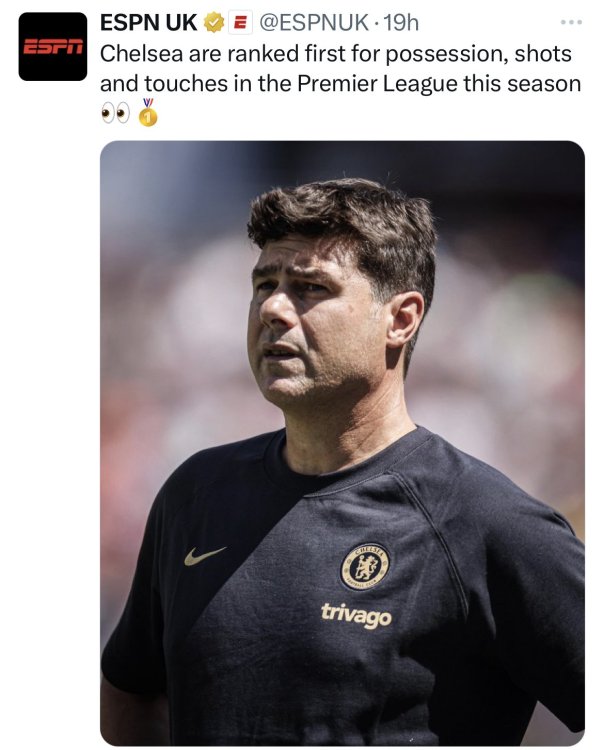Click the gold verified checkmark badge
This screenshot has height=750, width=604.
point(214,22)
